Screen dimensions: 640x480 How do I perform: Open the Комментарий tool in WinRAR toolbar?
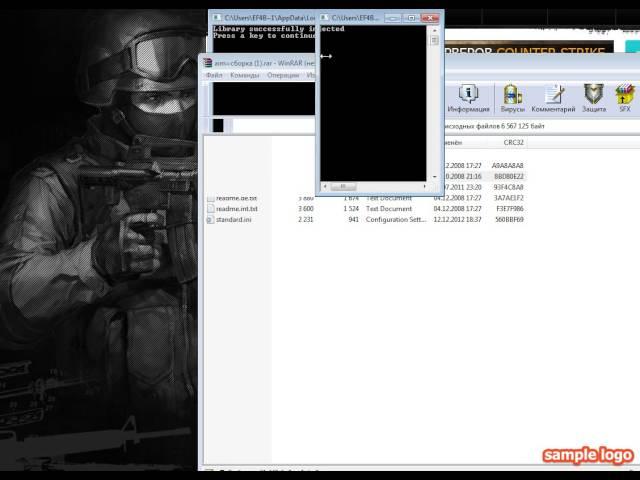point(553,98)
